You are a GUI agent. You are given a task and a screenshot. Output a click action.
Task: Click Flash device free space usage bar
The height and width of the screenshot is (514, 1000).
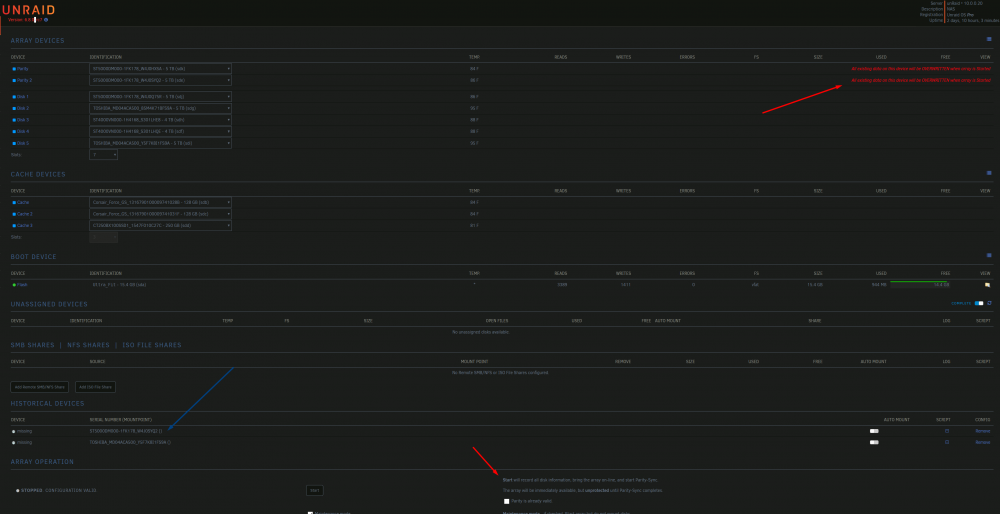tap(920, 284)
